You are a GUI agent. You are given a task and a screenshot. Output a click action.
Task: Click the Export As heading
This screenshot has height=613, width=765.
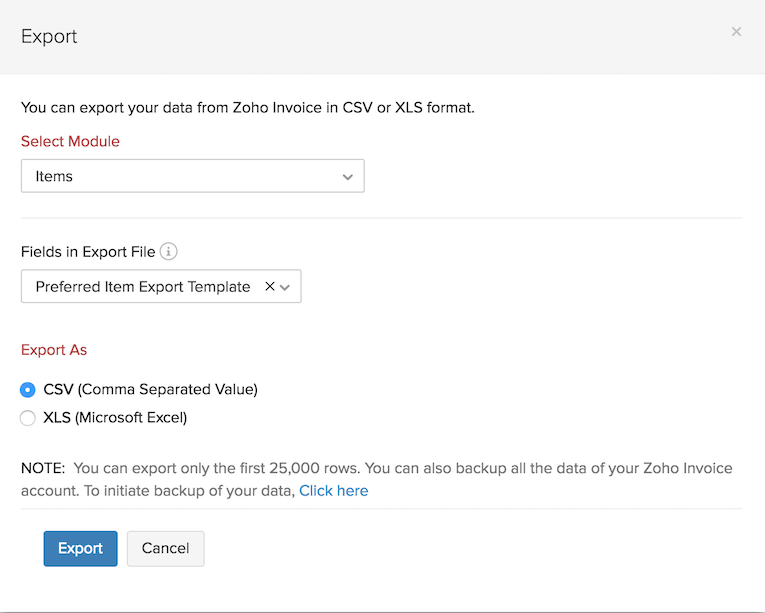pos(54,350)
